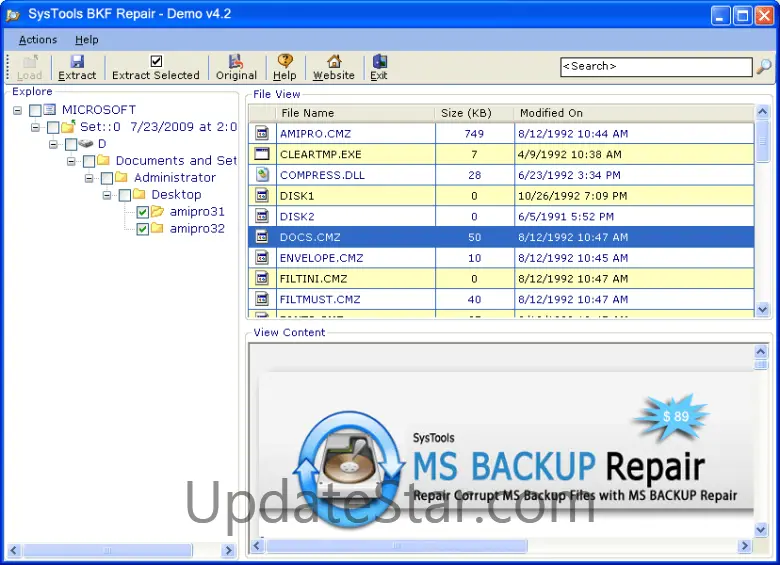Screen dimensions: 780x565
Task: Click the View Content horizontal scrollbar thumb
Action: coord(396,546)
